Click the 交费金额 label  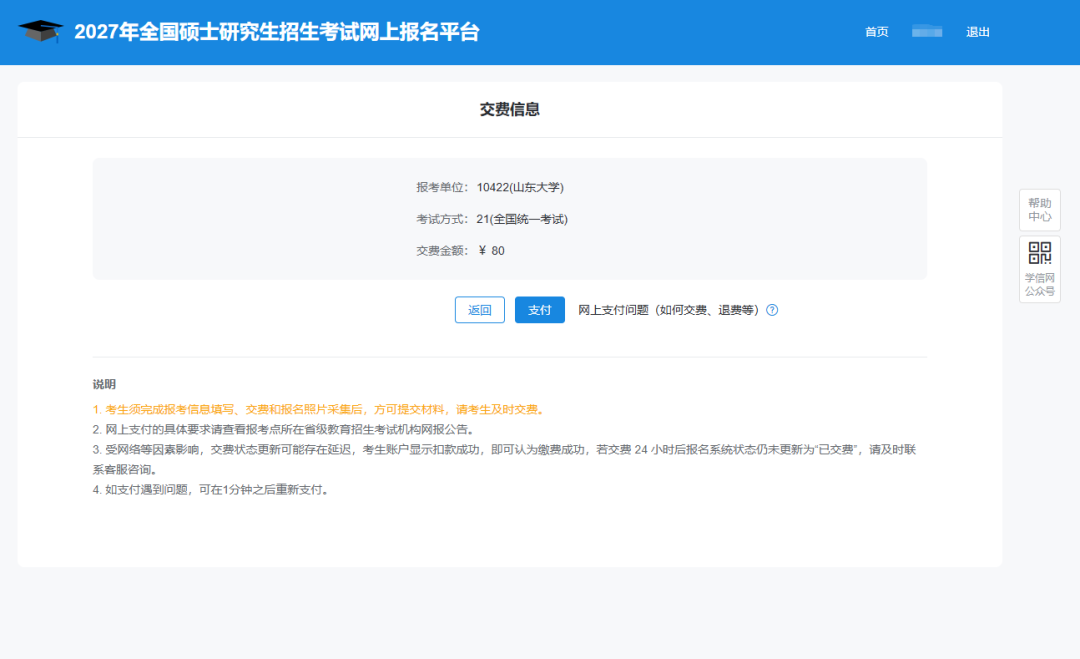click(x=442, y=251)
